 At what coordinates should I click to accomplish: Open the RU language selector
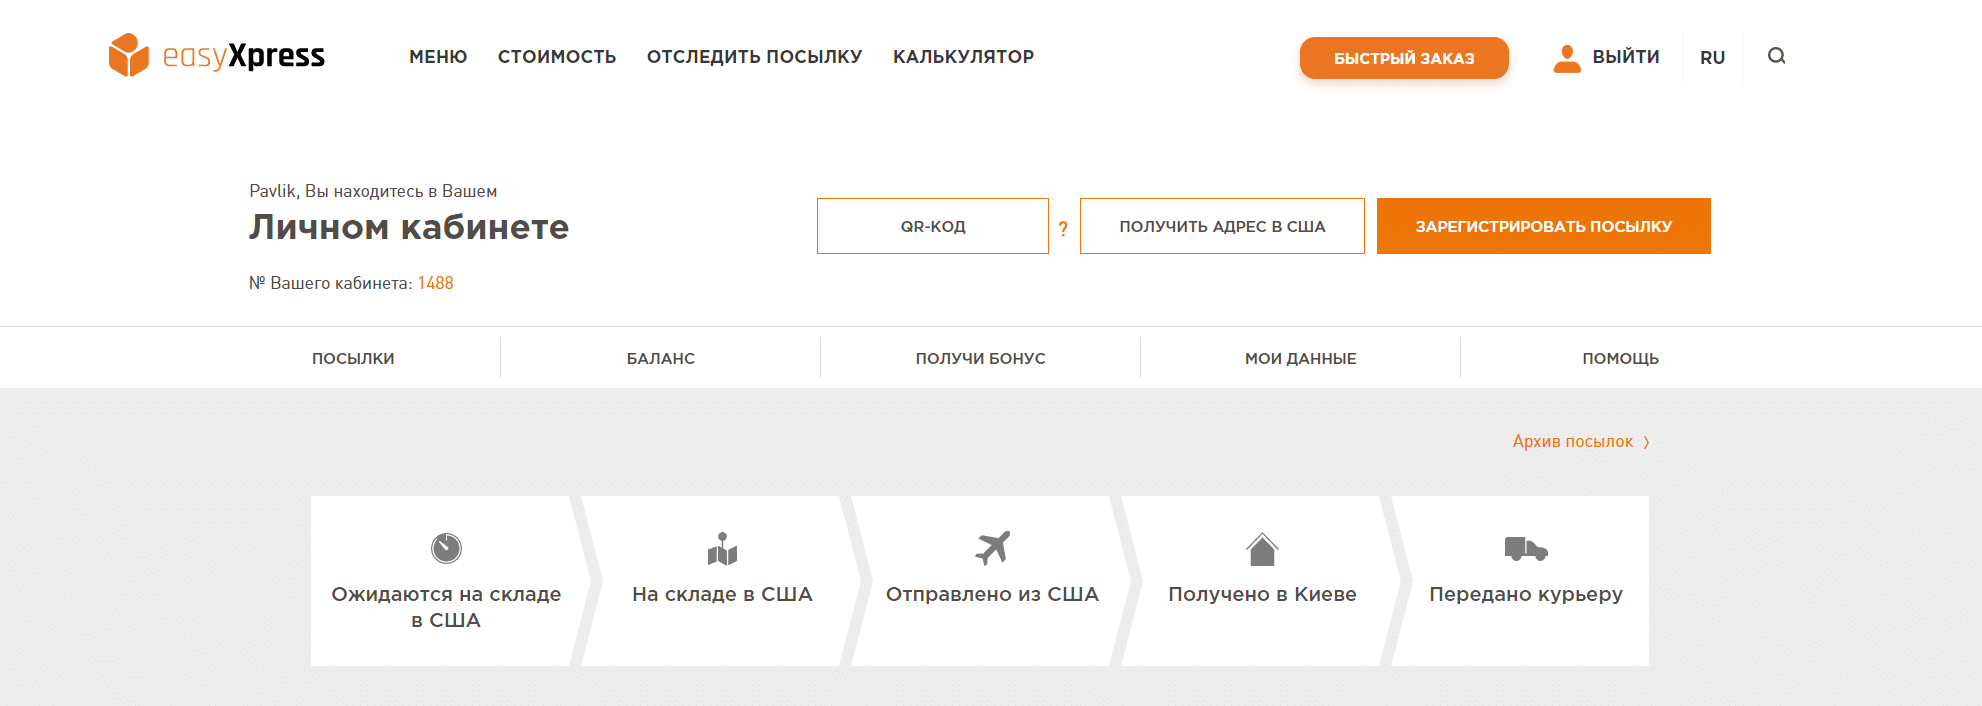1712,58
